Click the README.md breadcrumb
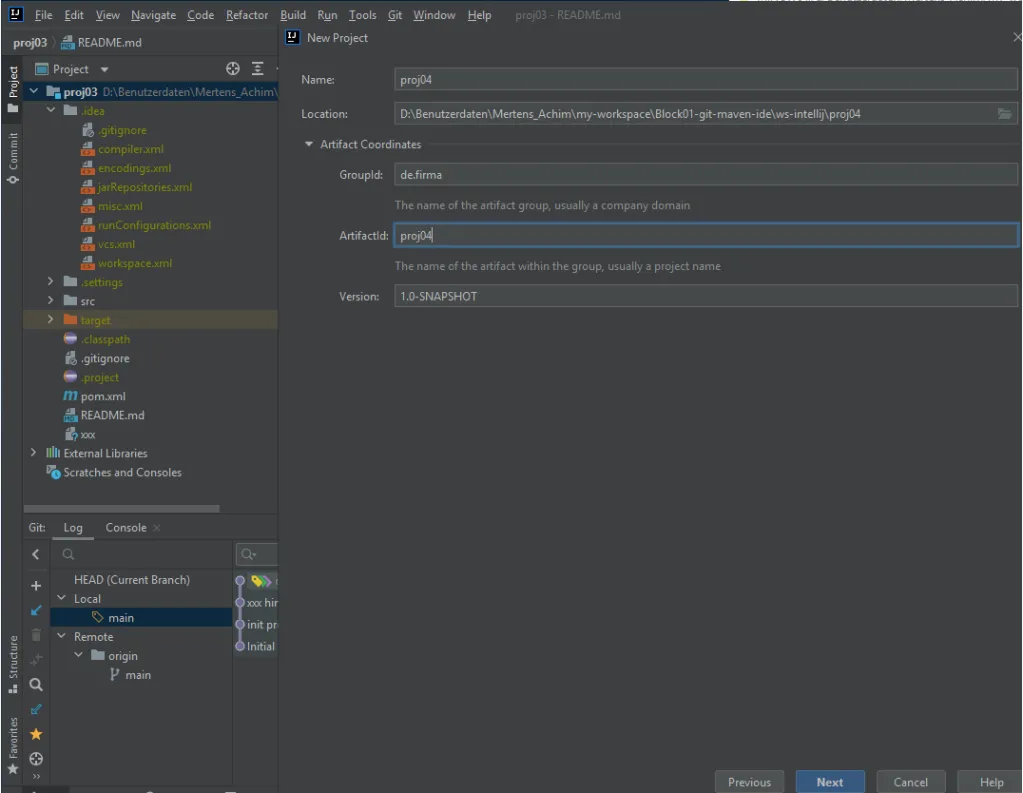 [102, 42]
